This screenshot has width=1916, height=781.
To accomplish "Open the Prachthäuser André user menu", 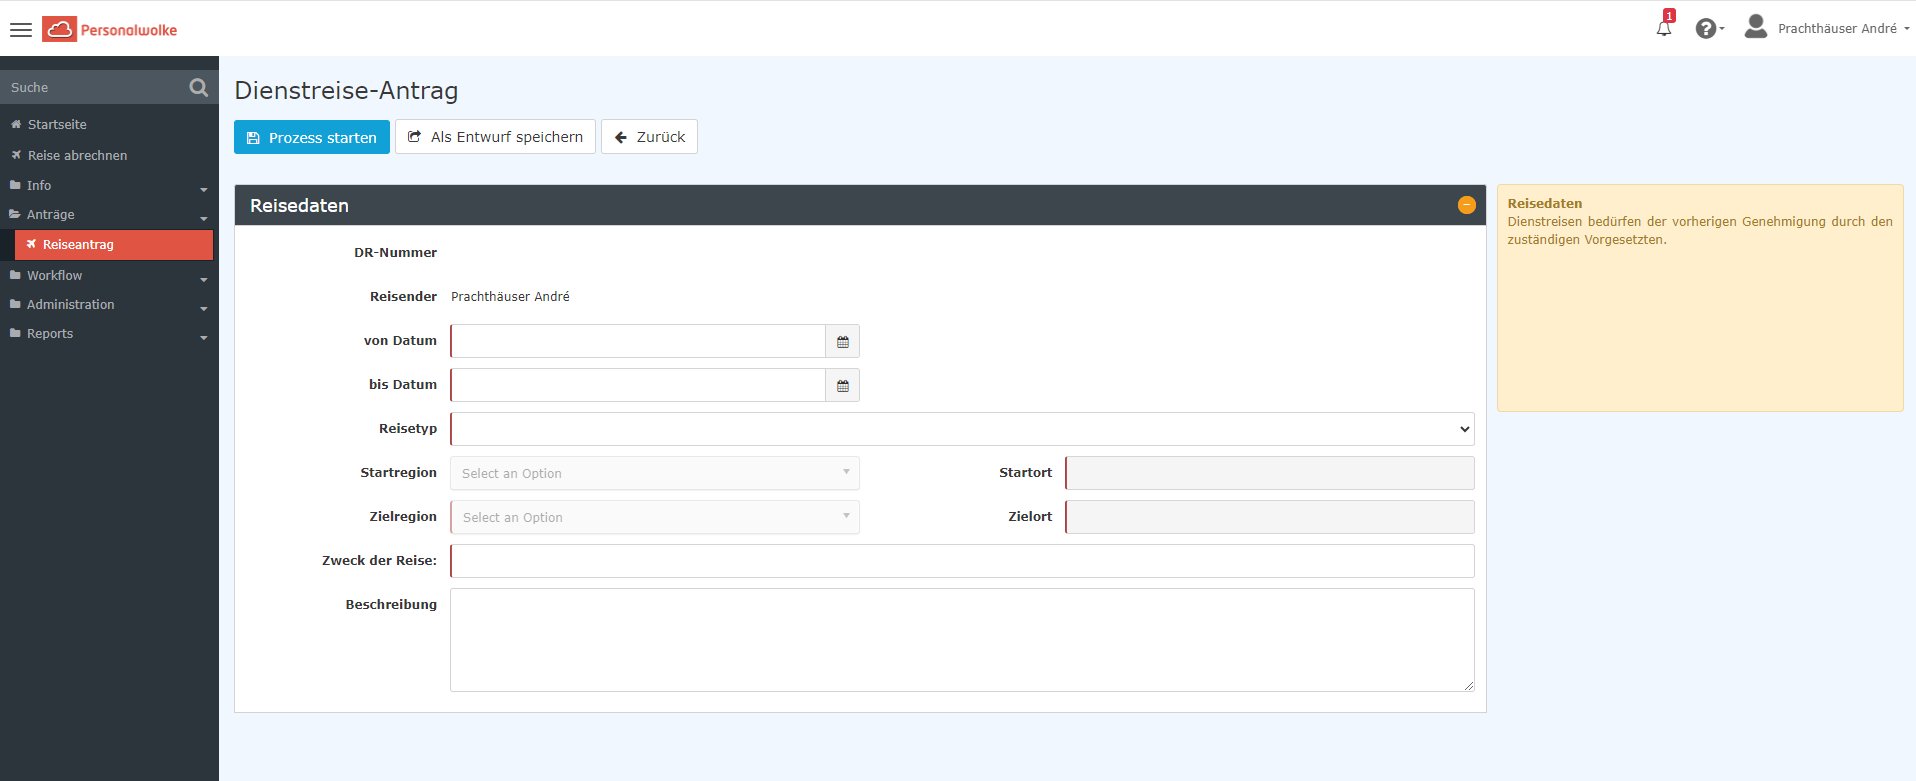I will (1836, 29).
